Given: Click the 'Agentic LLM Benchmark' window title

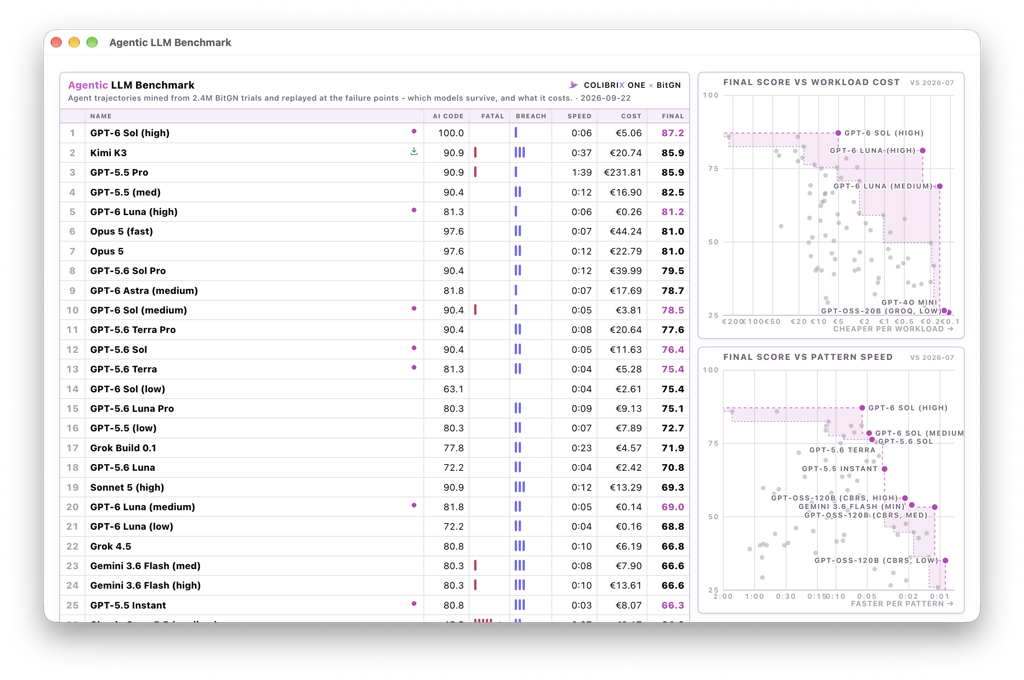Looking at the screenshot, I should tap(170, 42).
